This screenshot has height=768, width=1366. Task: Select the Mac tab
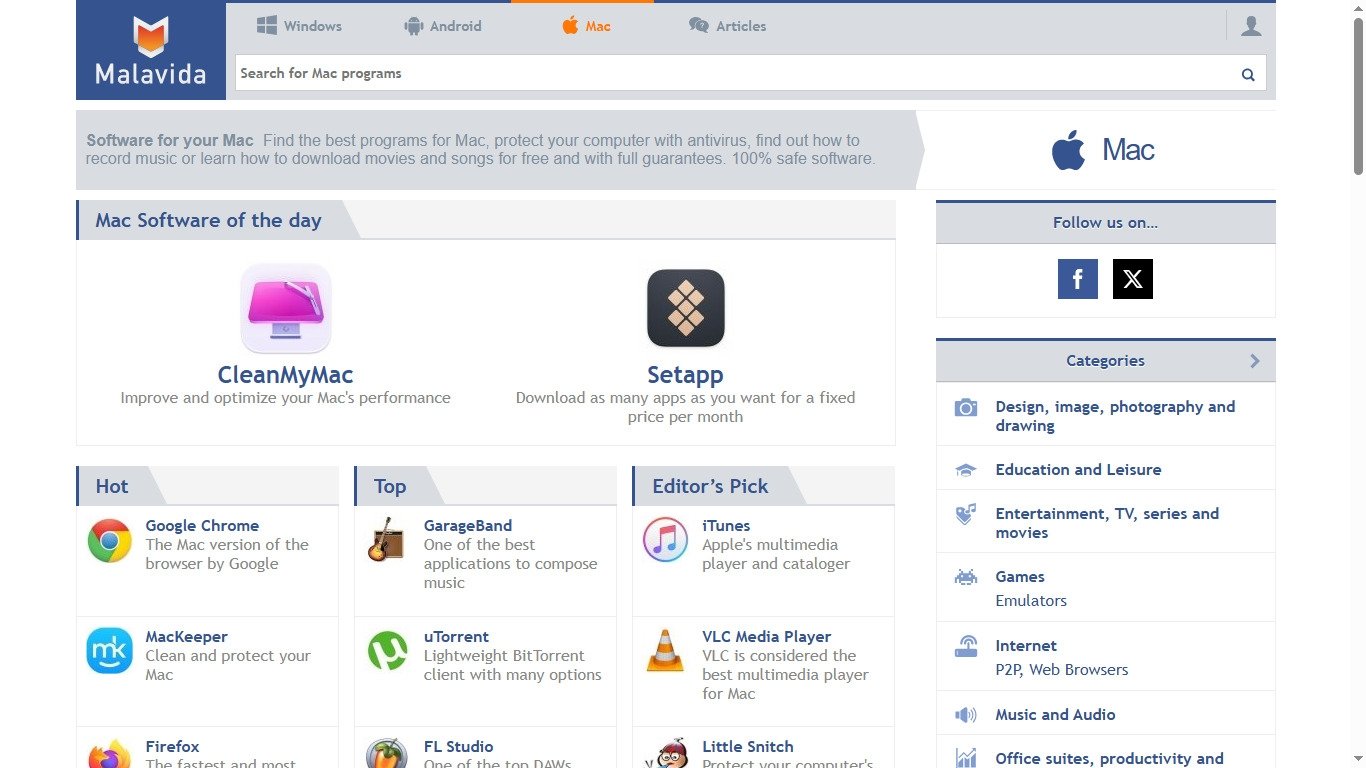point(586,26)
